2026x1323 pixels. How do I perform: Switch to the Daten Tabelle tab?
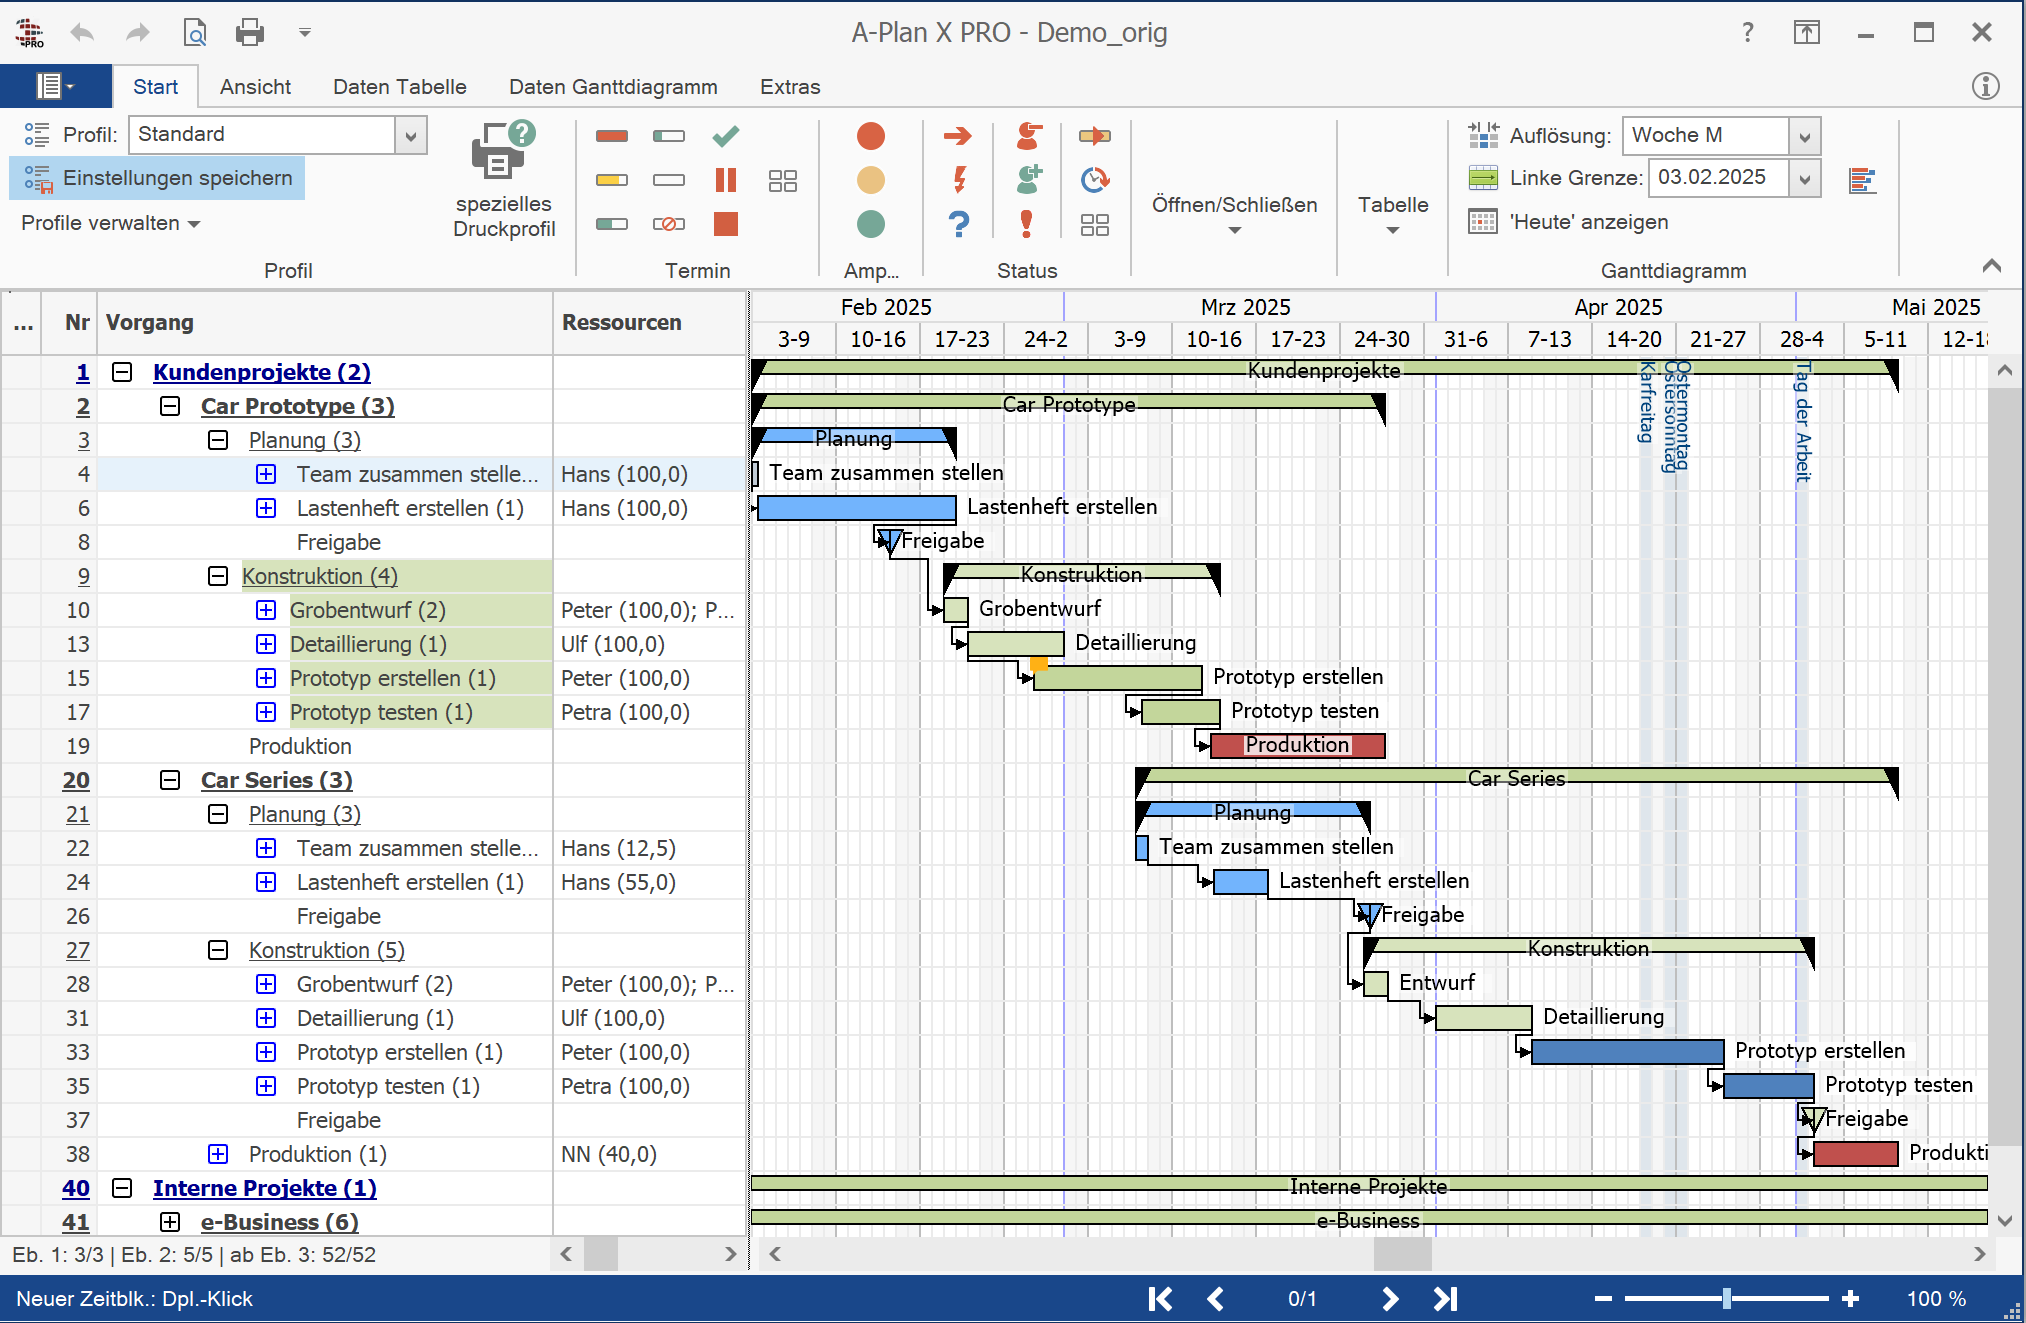click(400, 87)
